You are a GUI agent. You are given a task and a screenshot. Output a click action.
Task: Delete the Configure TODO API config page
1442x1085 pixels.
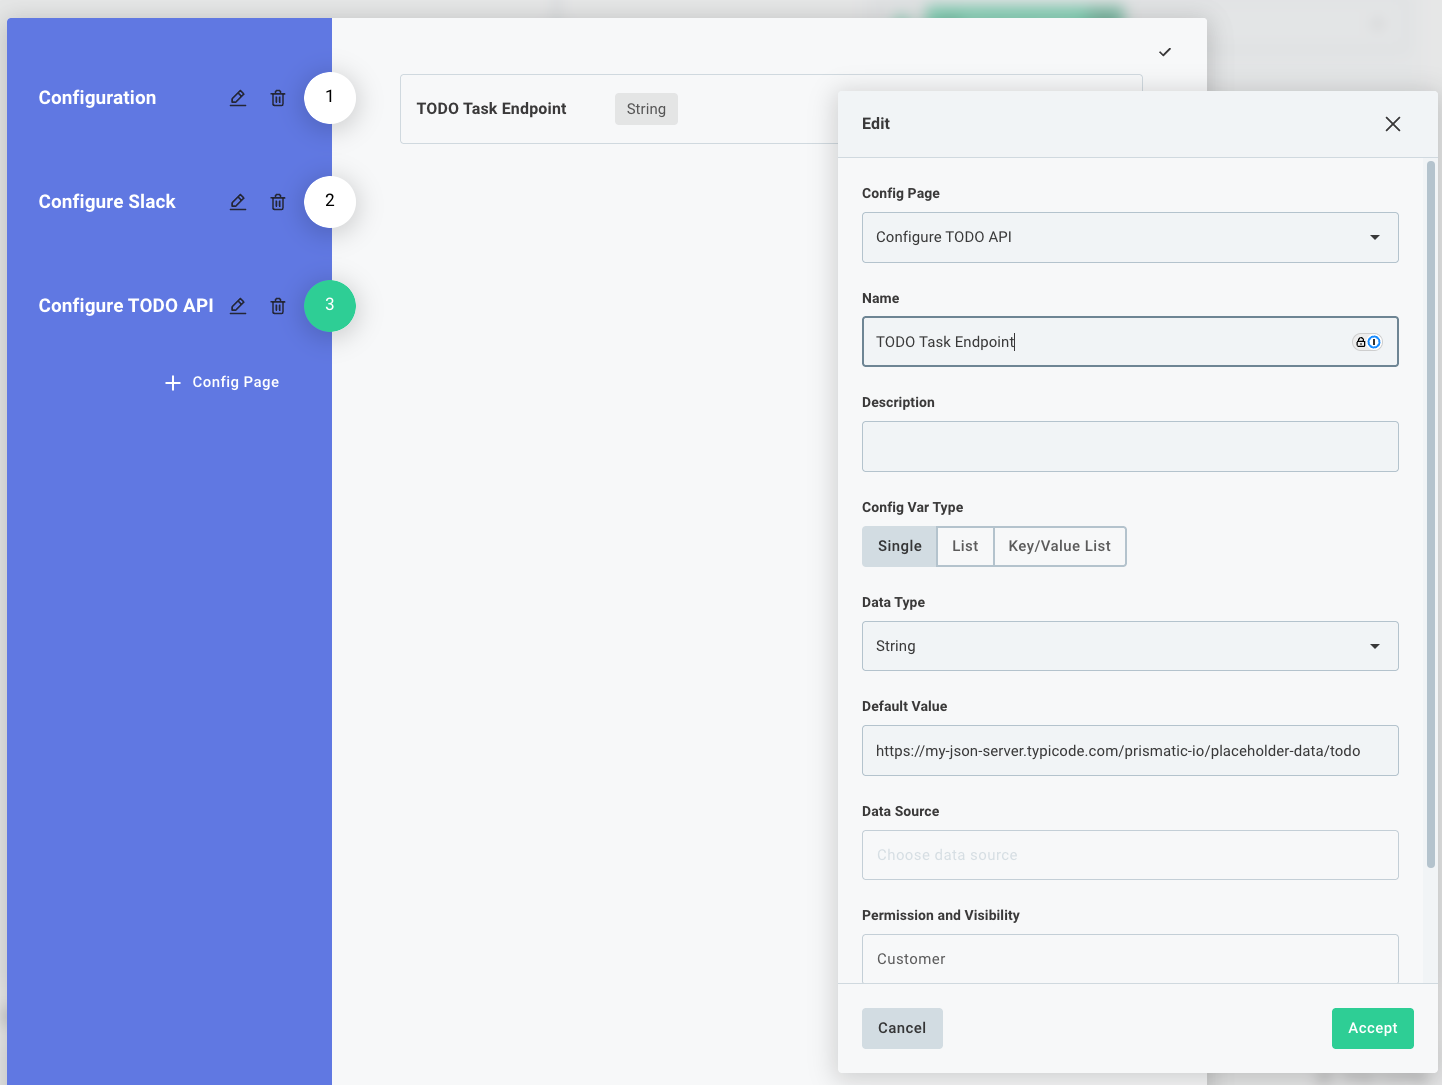277,306
